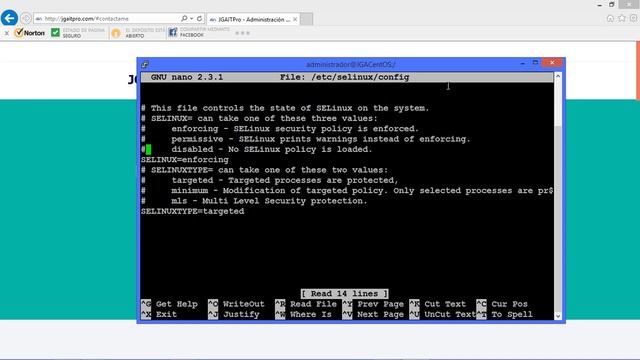Open the address bar dropdown arrow
Viewport: 640px width, 360px height.
click(x=191, y=18)
